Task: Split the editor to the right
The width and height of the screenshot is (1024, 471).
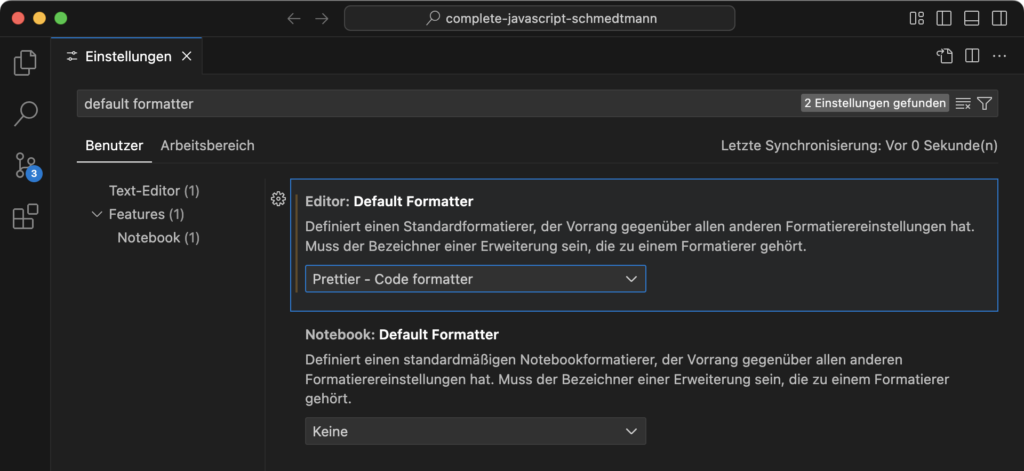Action: tap(972, 56)
